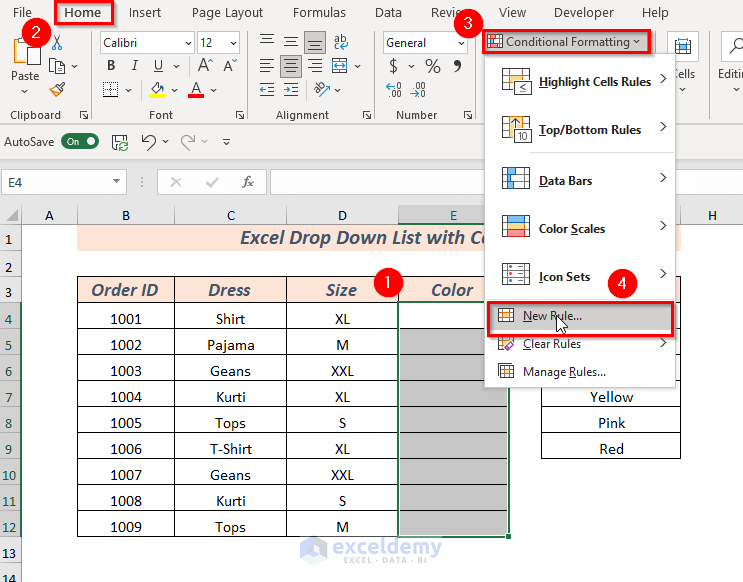This screenshot has height=582, width=743.
Task: Toggle Center horizontal alignment
Action: click(291, 66)
